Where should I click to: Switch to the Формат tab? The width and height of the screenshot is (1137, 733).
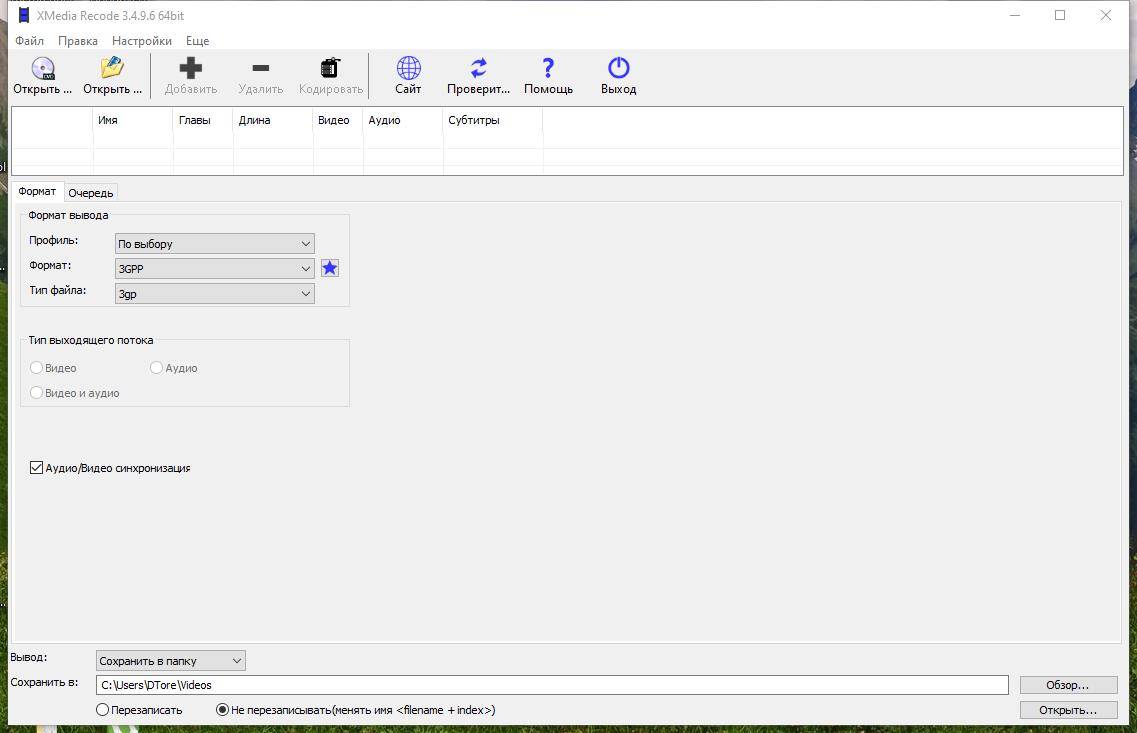[37, 191]
